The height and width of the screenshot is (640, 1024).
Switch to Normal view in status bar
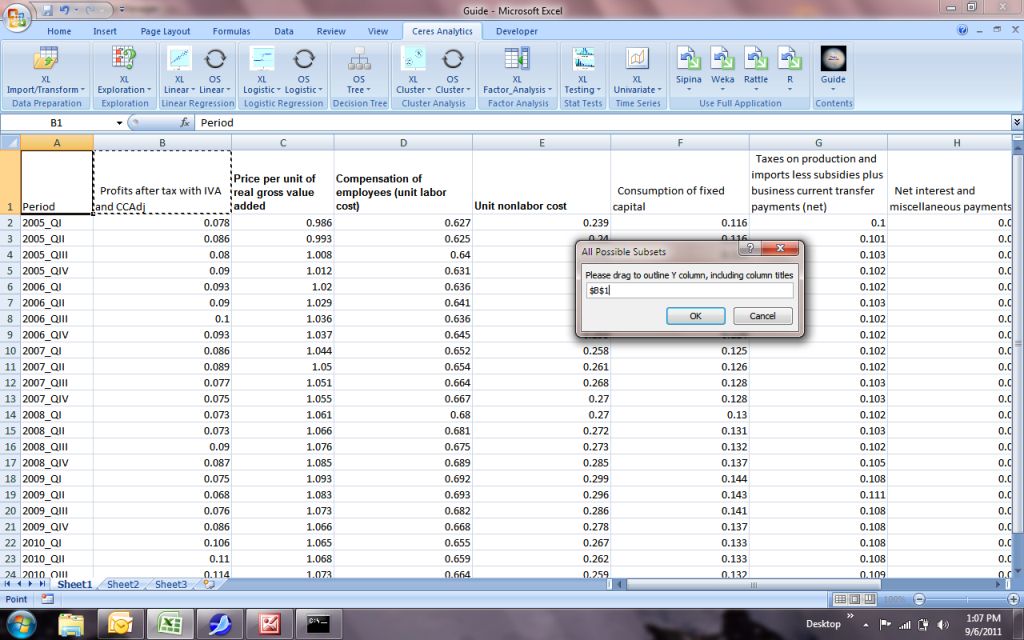(x=840, y=599)
